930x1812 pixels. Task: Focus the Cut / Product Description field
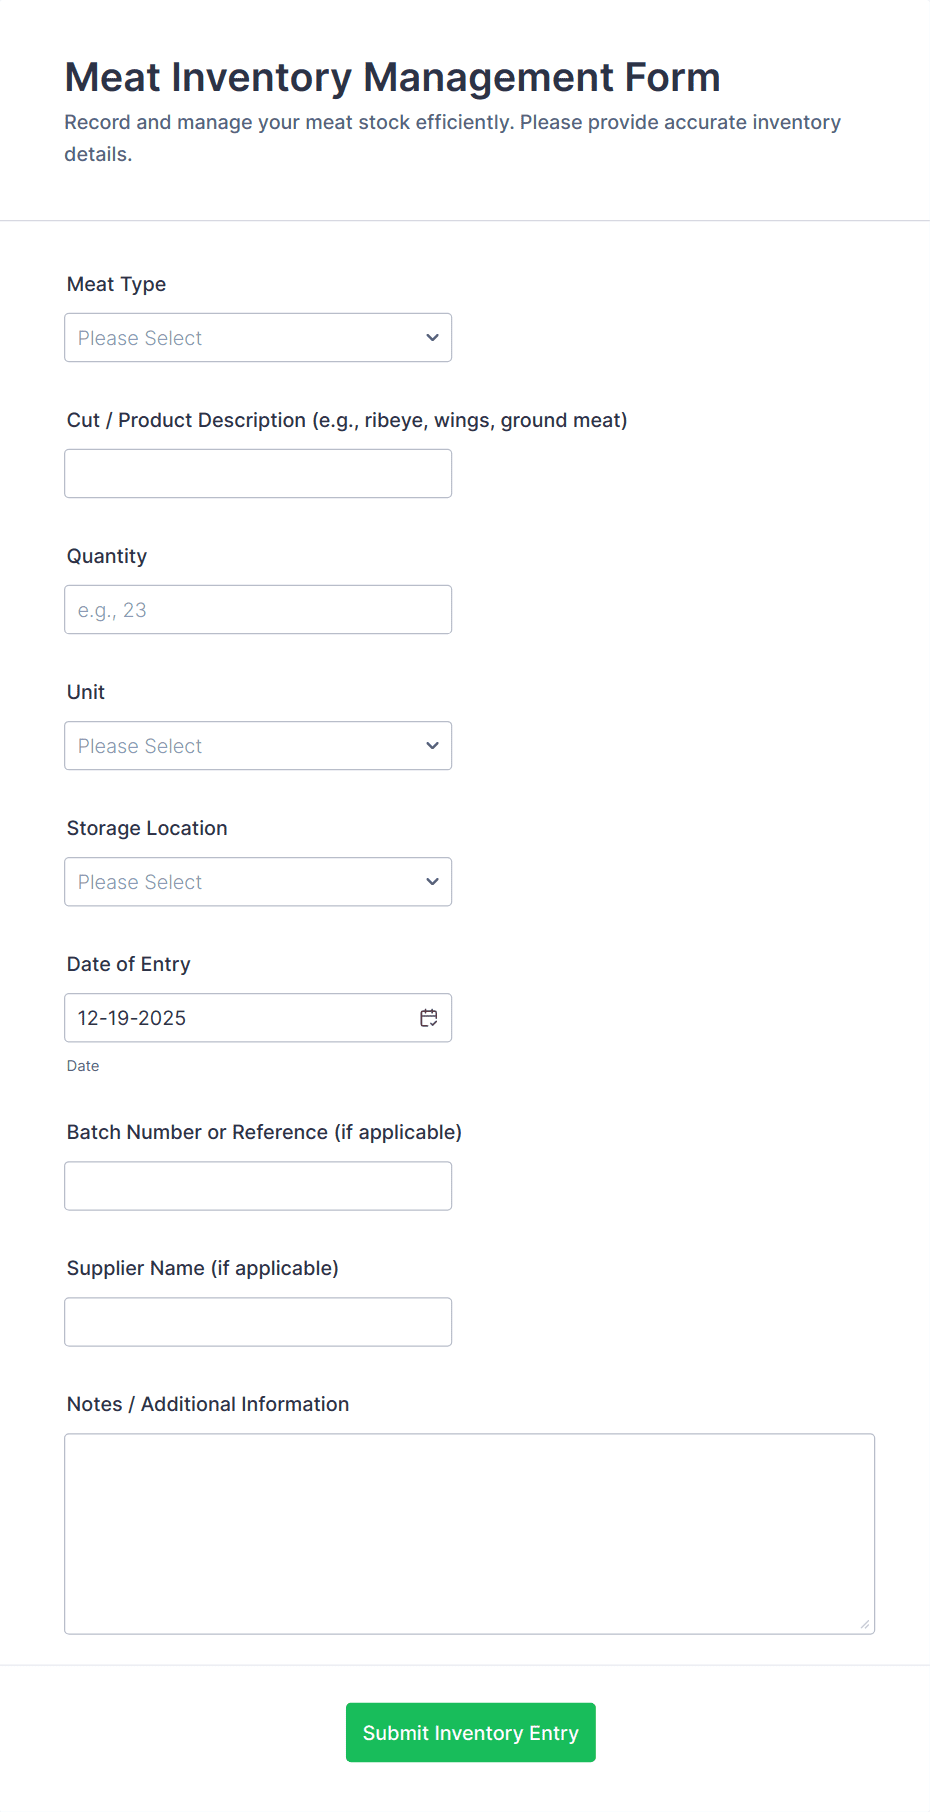(x=258, y=473)
